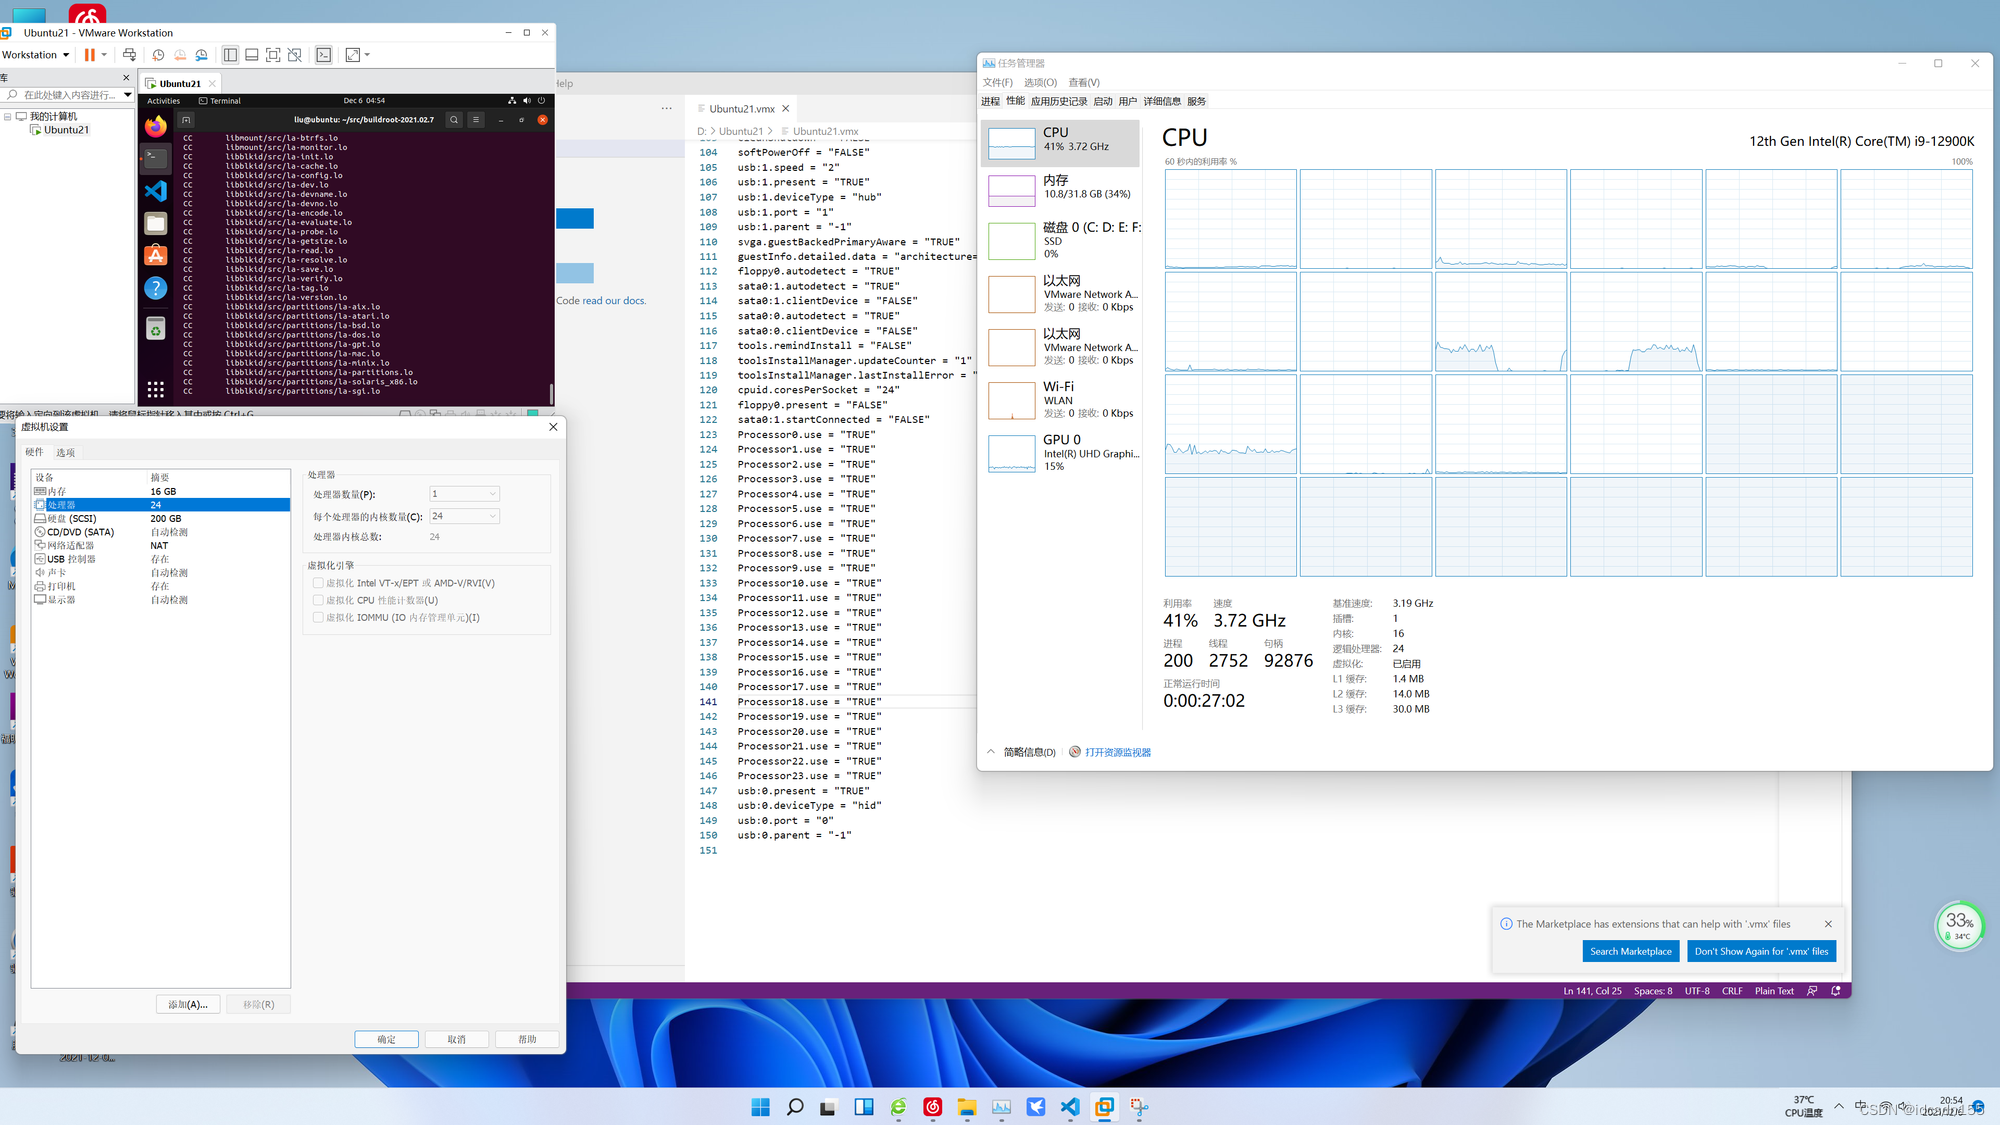The image size is (2000, 1125).
Task: Enable virtualize Intel VT-x/EPT checkbox
Action: click(x=318, y=583)
